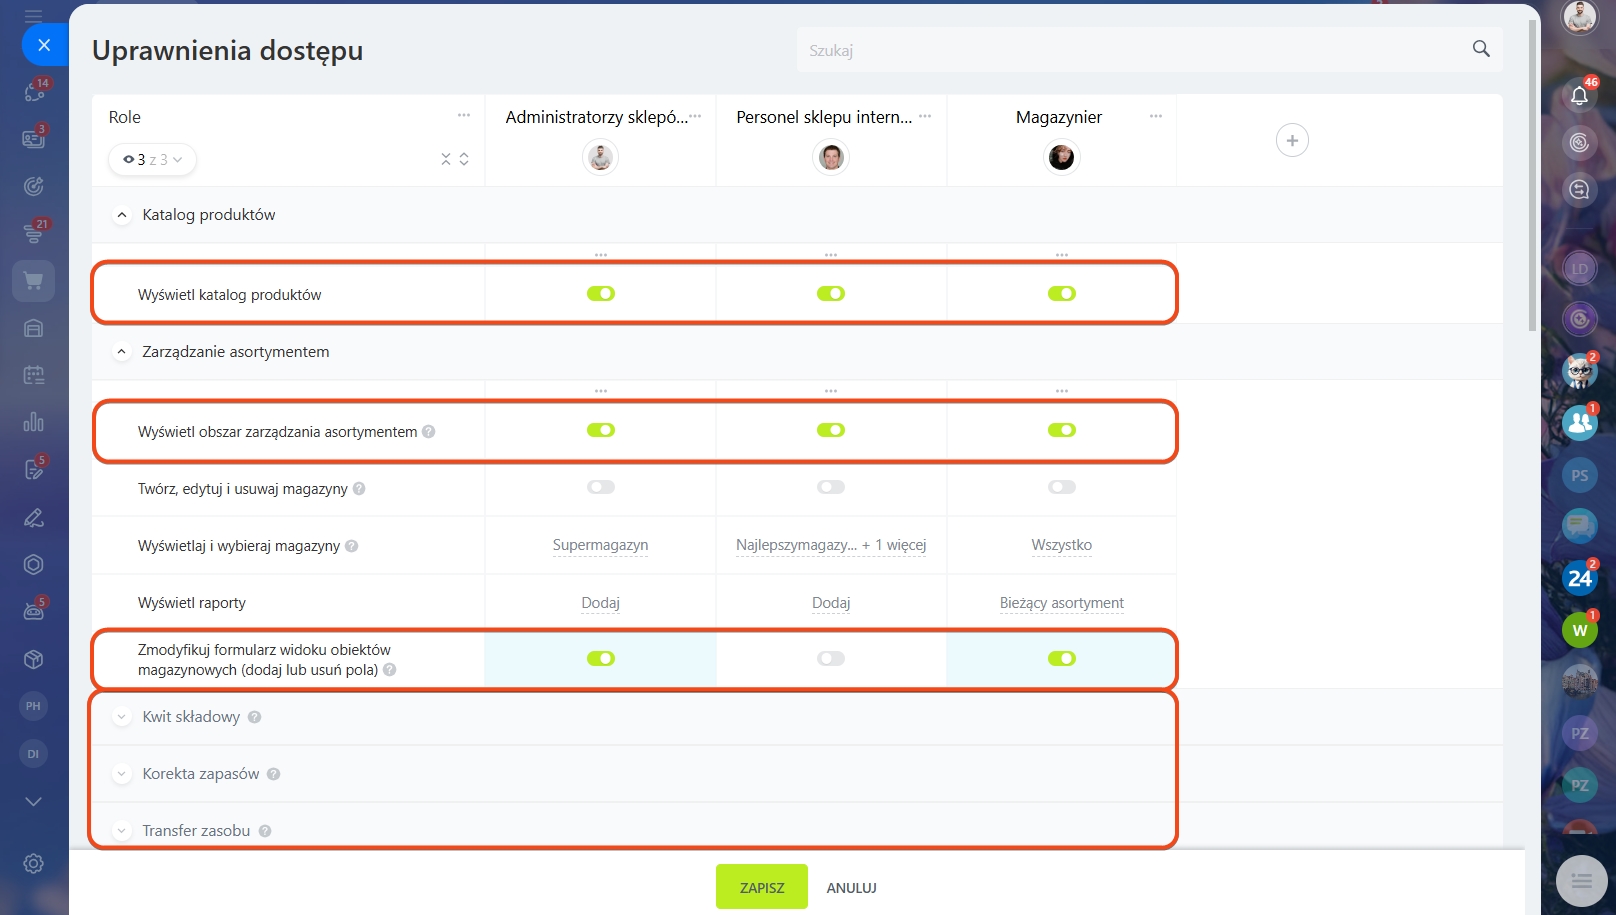1616x915 pixels.
Task: Disable Zmodyfikuj formularz for Magazynier
Action: tap(1062, 658)
